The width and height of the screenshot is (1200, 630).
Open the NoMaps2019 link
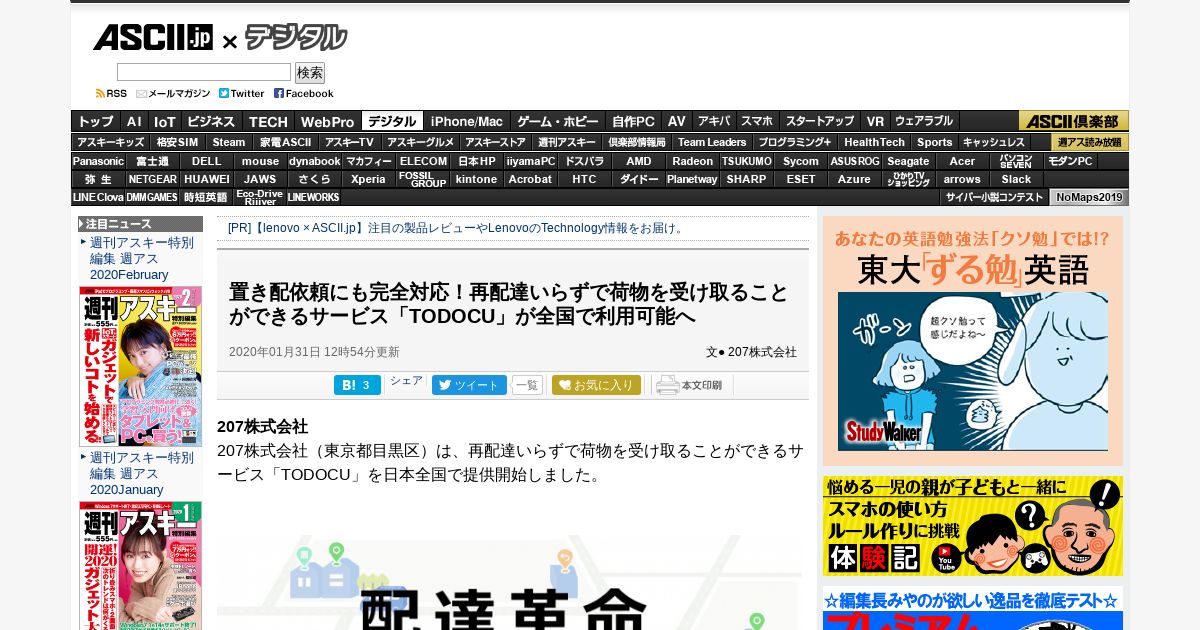coord(1089,198)
